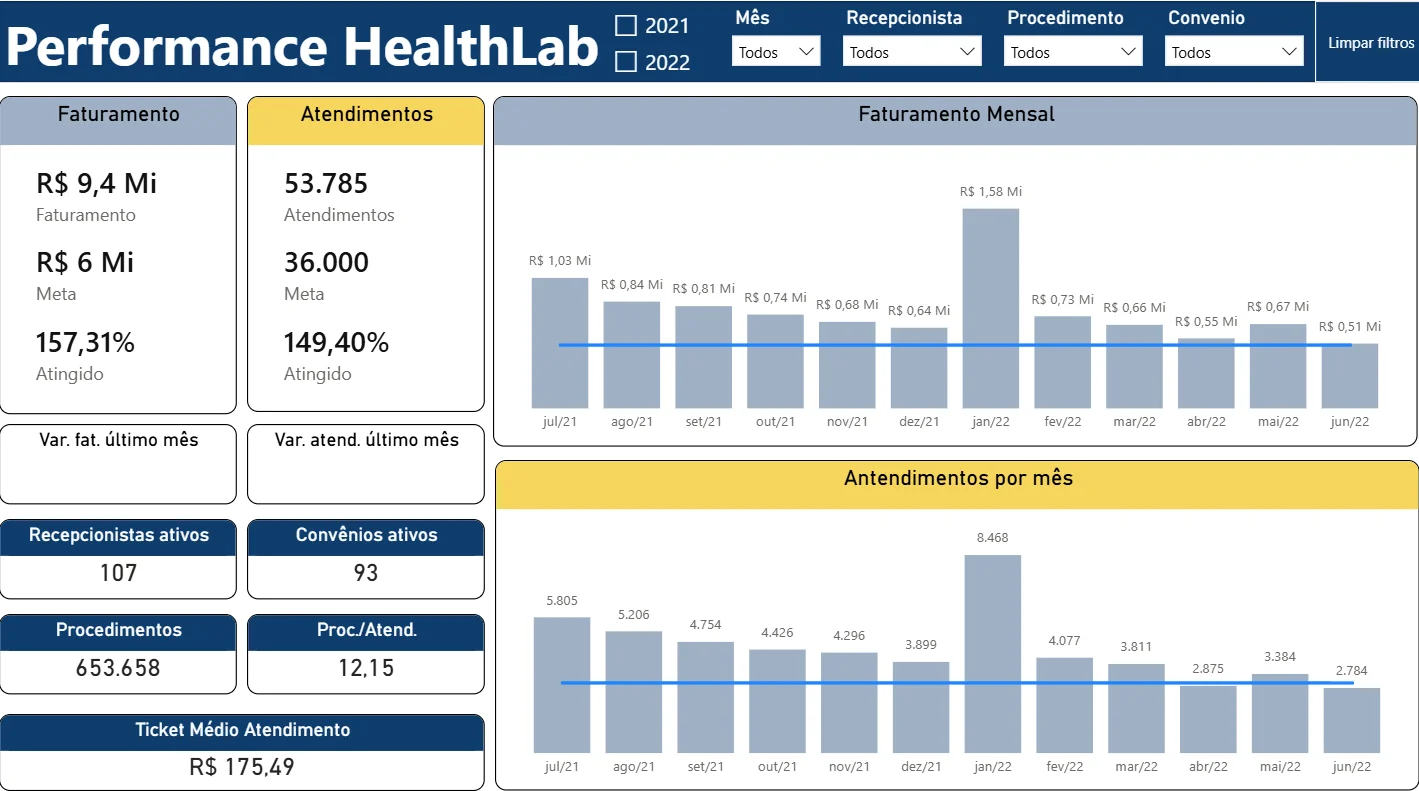The height and width of the screenshot is (791, 1419).
Task: Click the jan/22 bar in Antendimentos por mês
Action: [993, 654]
